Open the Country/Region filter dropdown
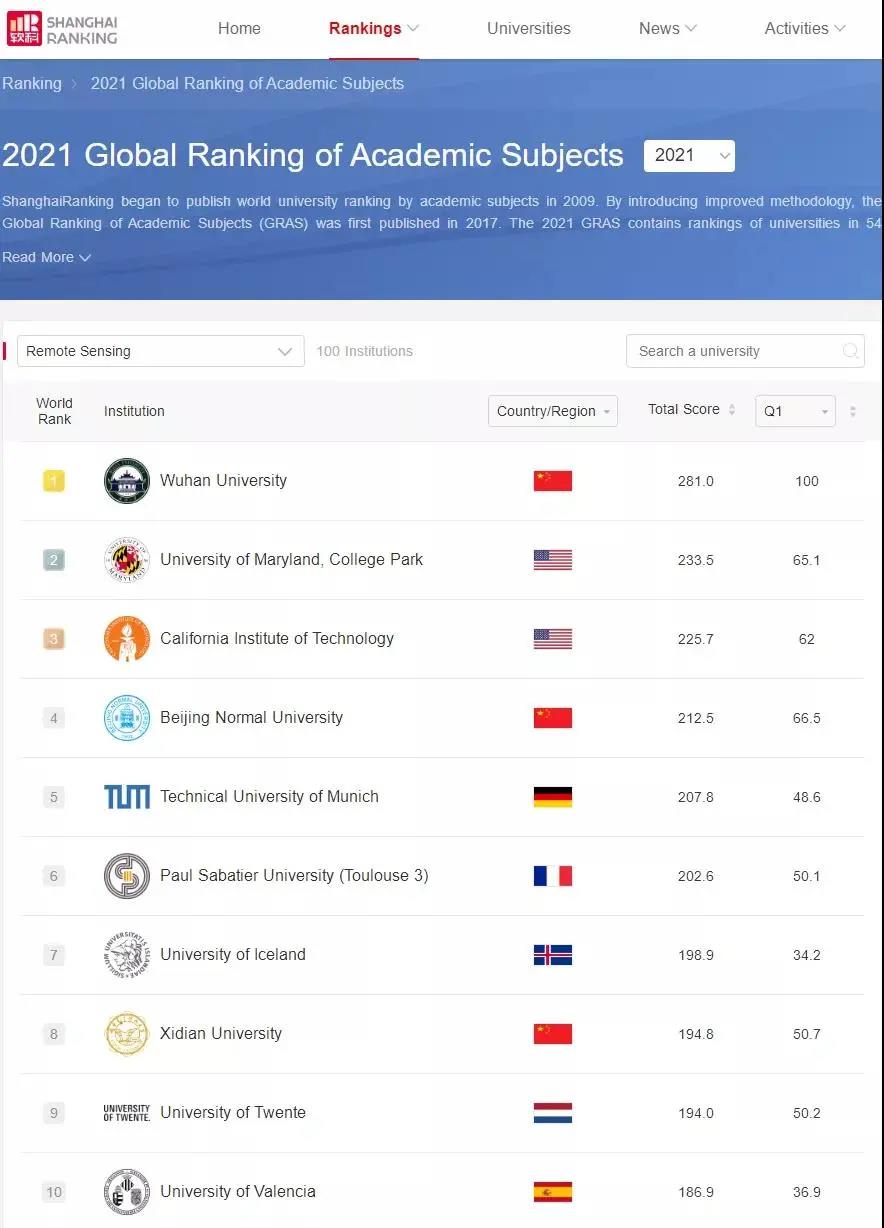 point(553,411)
